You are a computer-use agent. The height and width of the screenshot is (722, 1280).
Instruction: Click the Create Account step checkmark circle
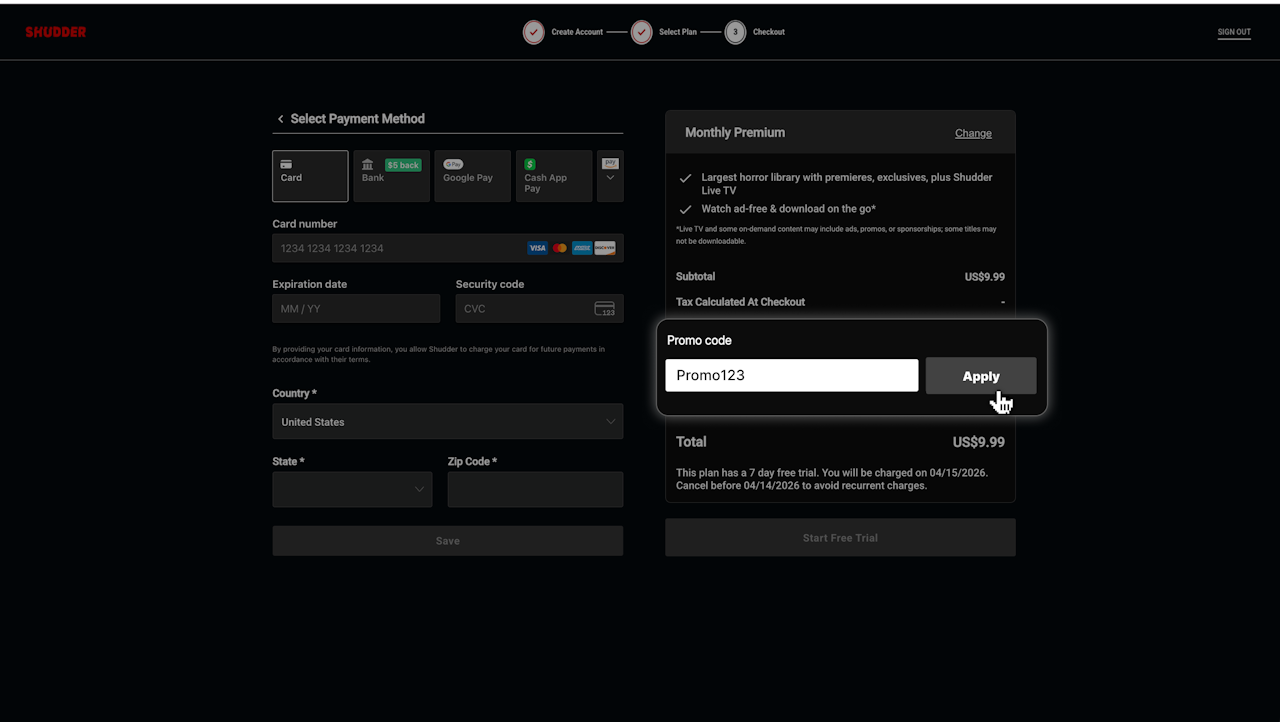534,32
